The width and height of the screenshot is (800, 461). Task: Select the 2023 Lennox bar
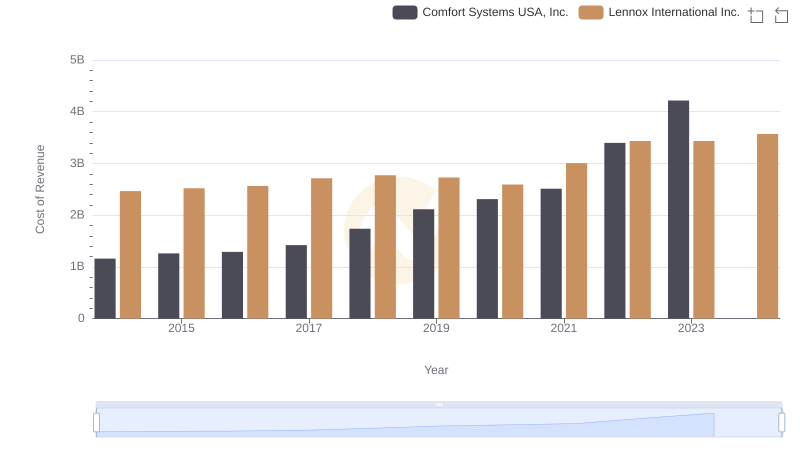[704, 230]
